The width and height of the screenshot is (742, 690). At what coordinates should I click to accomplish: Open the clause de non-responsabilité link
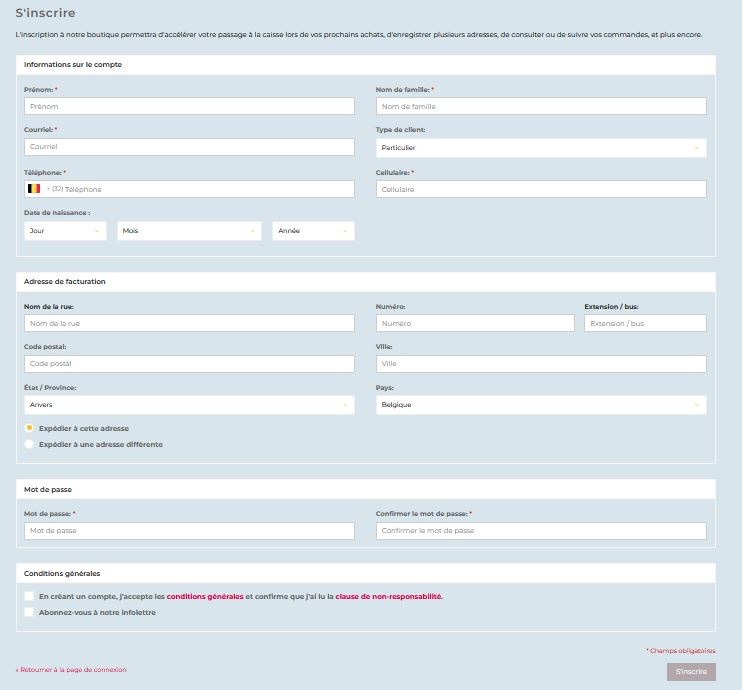pyautogui.click(x=388, y=596)
